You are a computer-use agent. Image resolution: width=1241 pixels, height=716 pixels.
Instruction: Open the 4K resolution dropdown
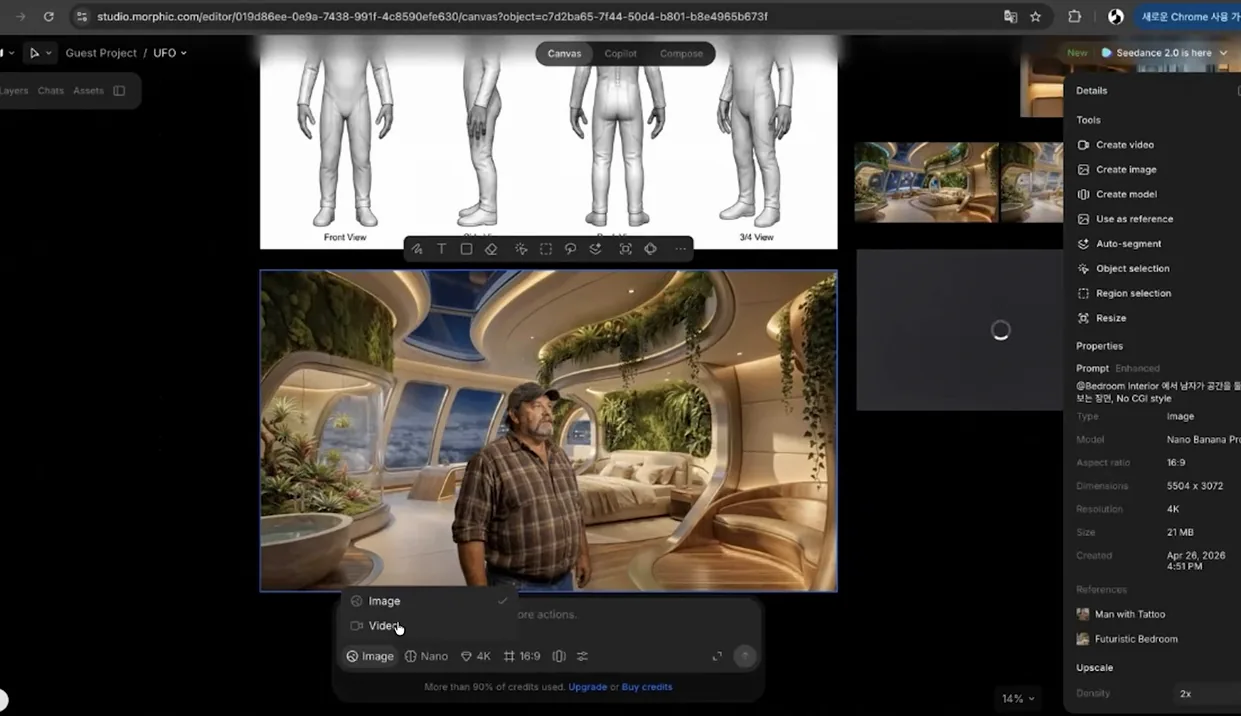point(475,656)
